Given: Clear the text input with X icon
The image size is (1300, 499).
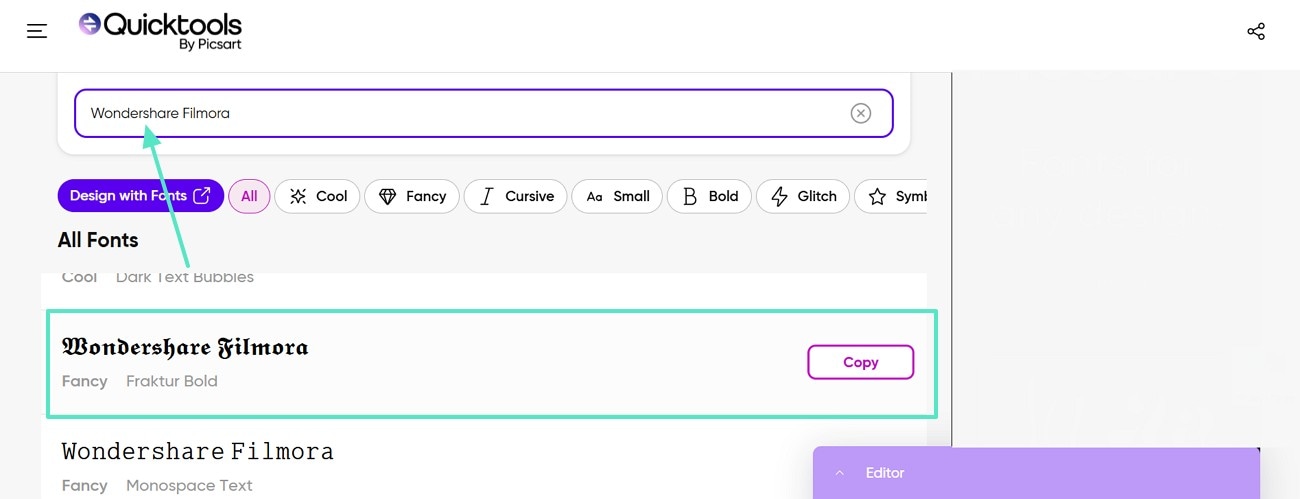Looking at the screenshot, I should (x=861, y=113).
